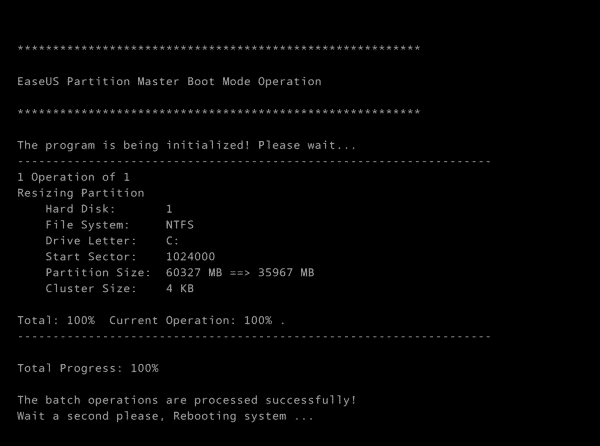Click the 'Current Operation: 100%' text
Screen dimensions: 600x446
point(191,321)
